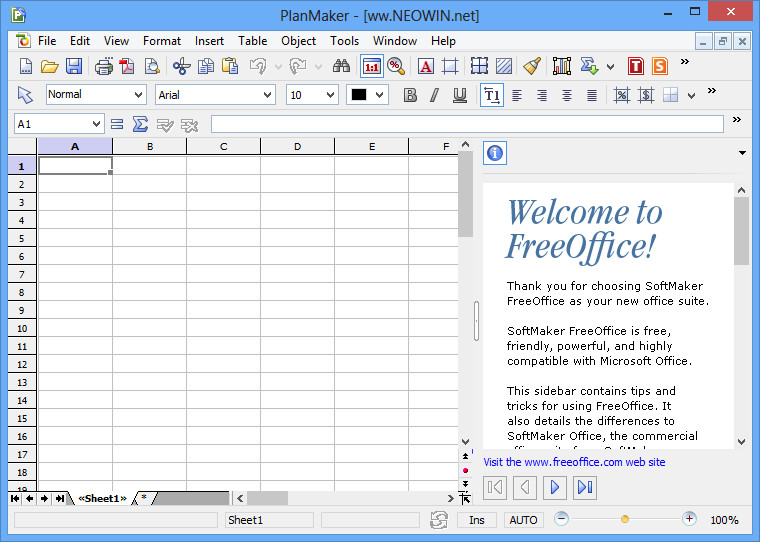Toggle the T1 text alignment button
This screenshot has width=760, height=542.
tap(492, 95)
